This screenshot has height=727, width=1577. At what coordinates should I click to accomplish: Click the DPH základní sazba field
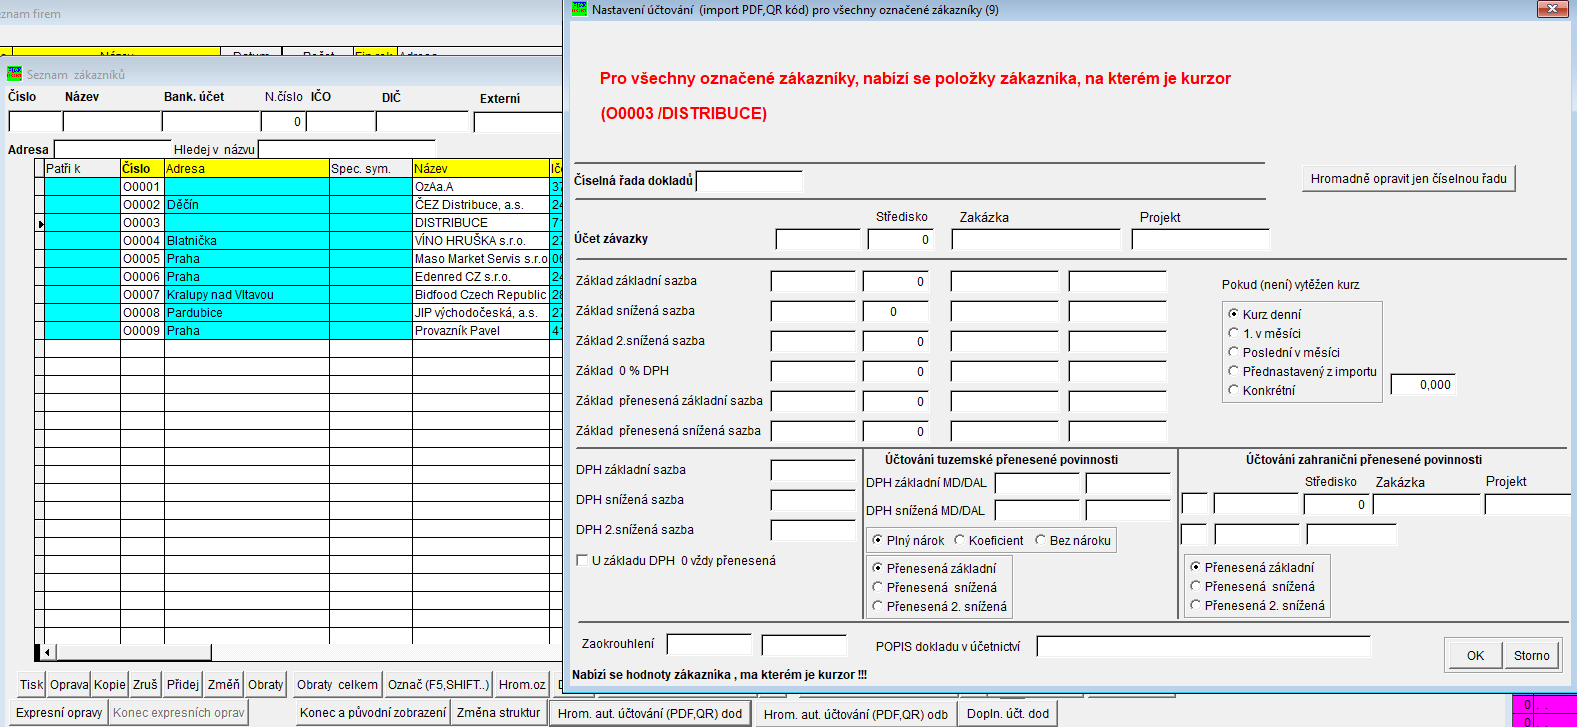click(x=813, y=470)
